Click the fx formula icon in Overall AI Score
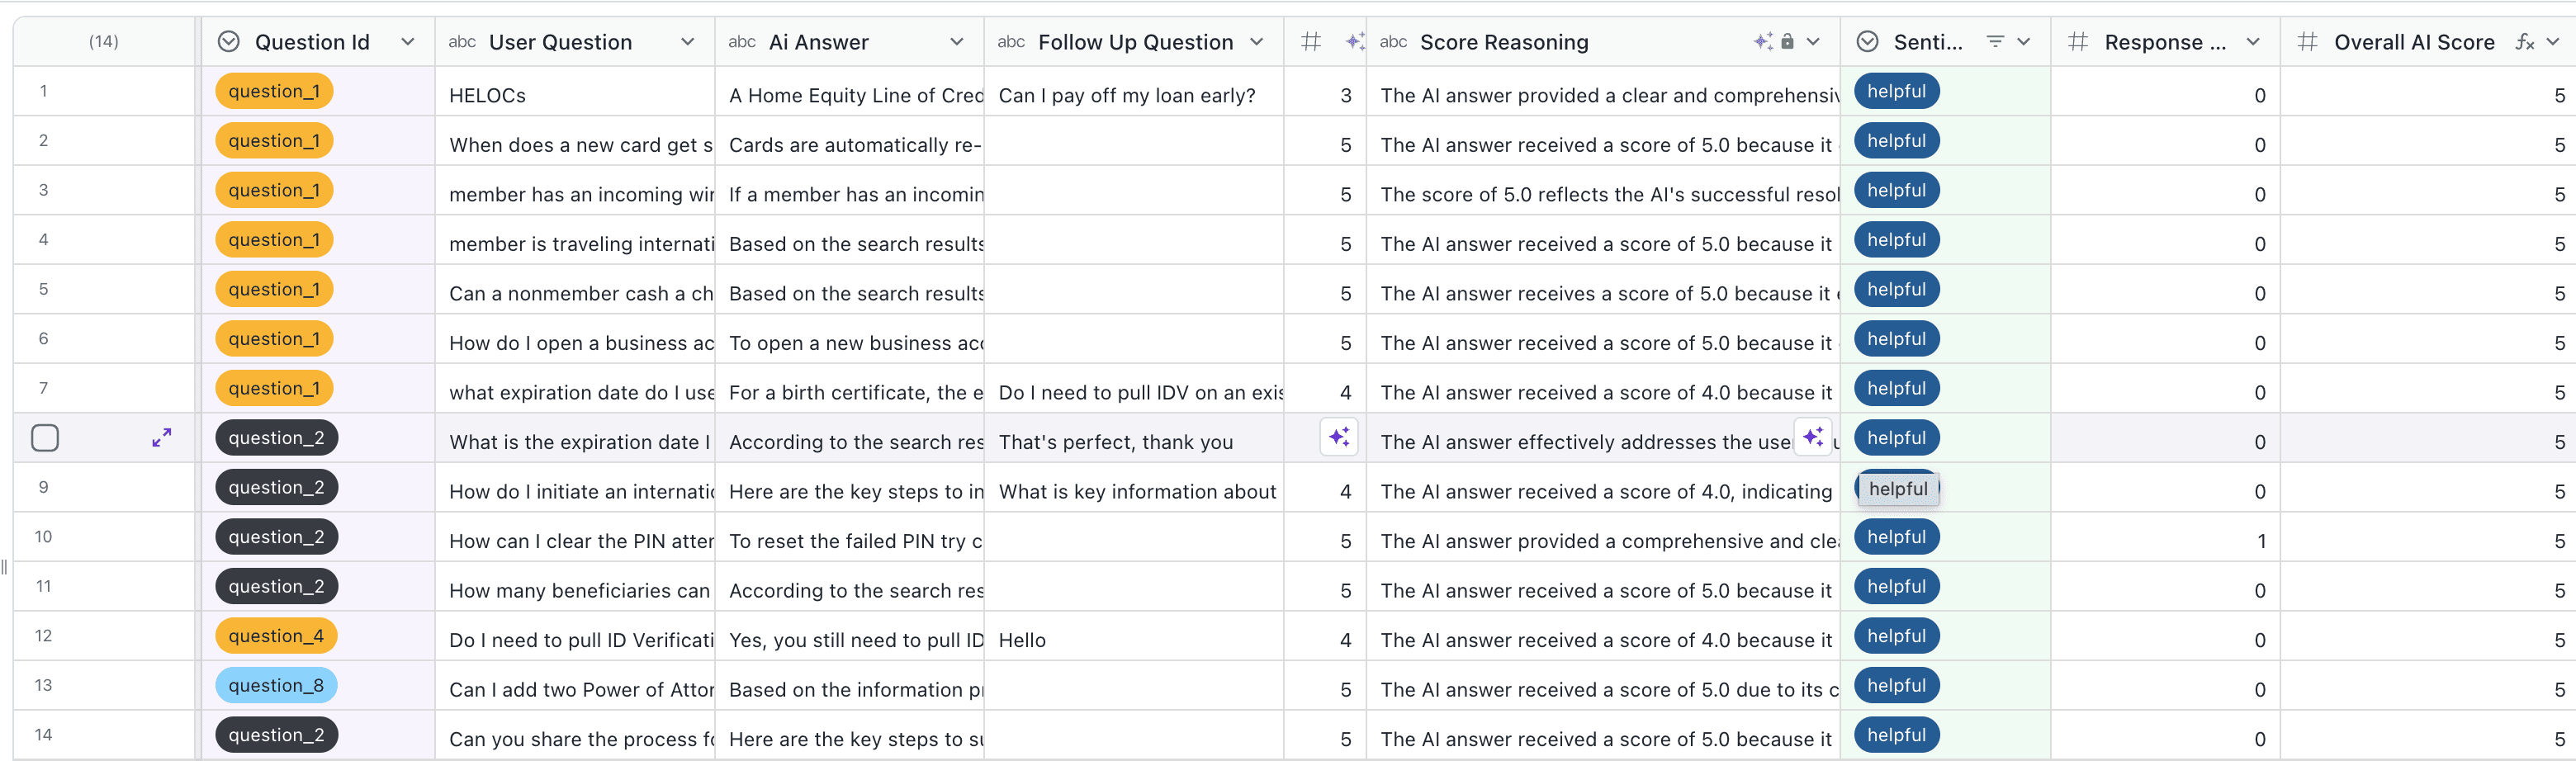 (2524, 42)
